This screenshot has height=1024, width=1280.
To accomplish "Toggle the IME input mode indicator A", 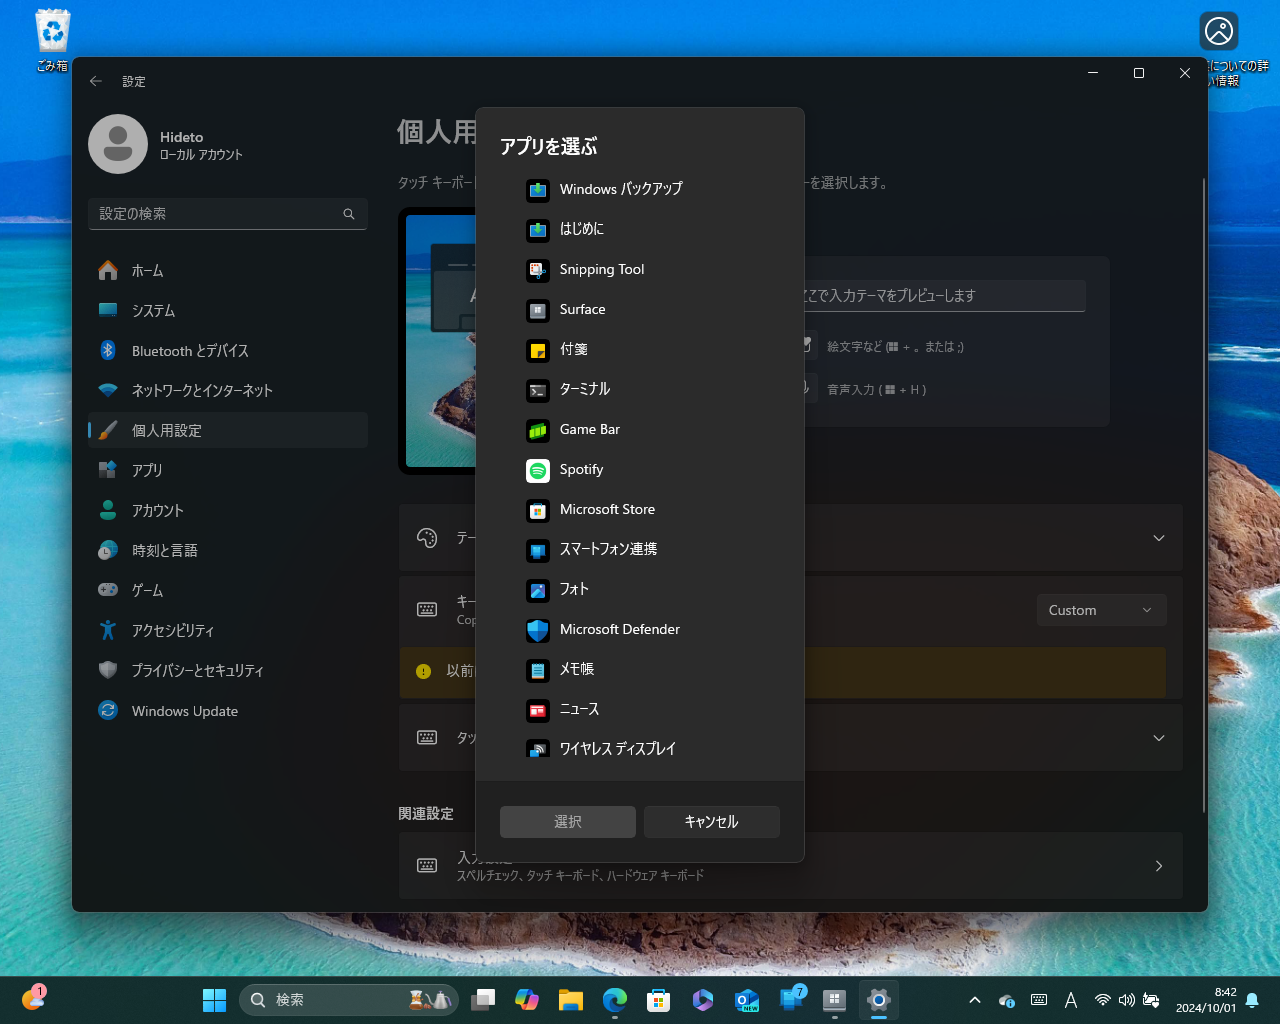I will 1071,1000.
